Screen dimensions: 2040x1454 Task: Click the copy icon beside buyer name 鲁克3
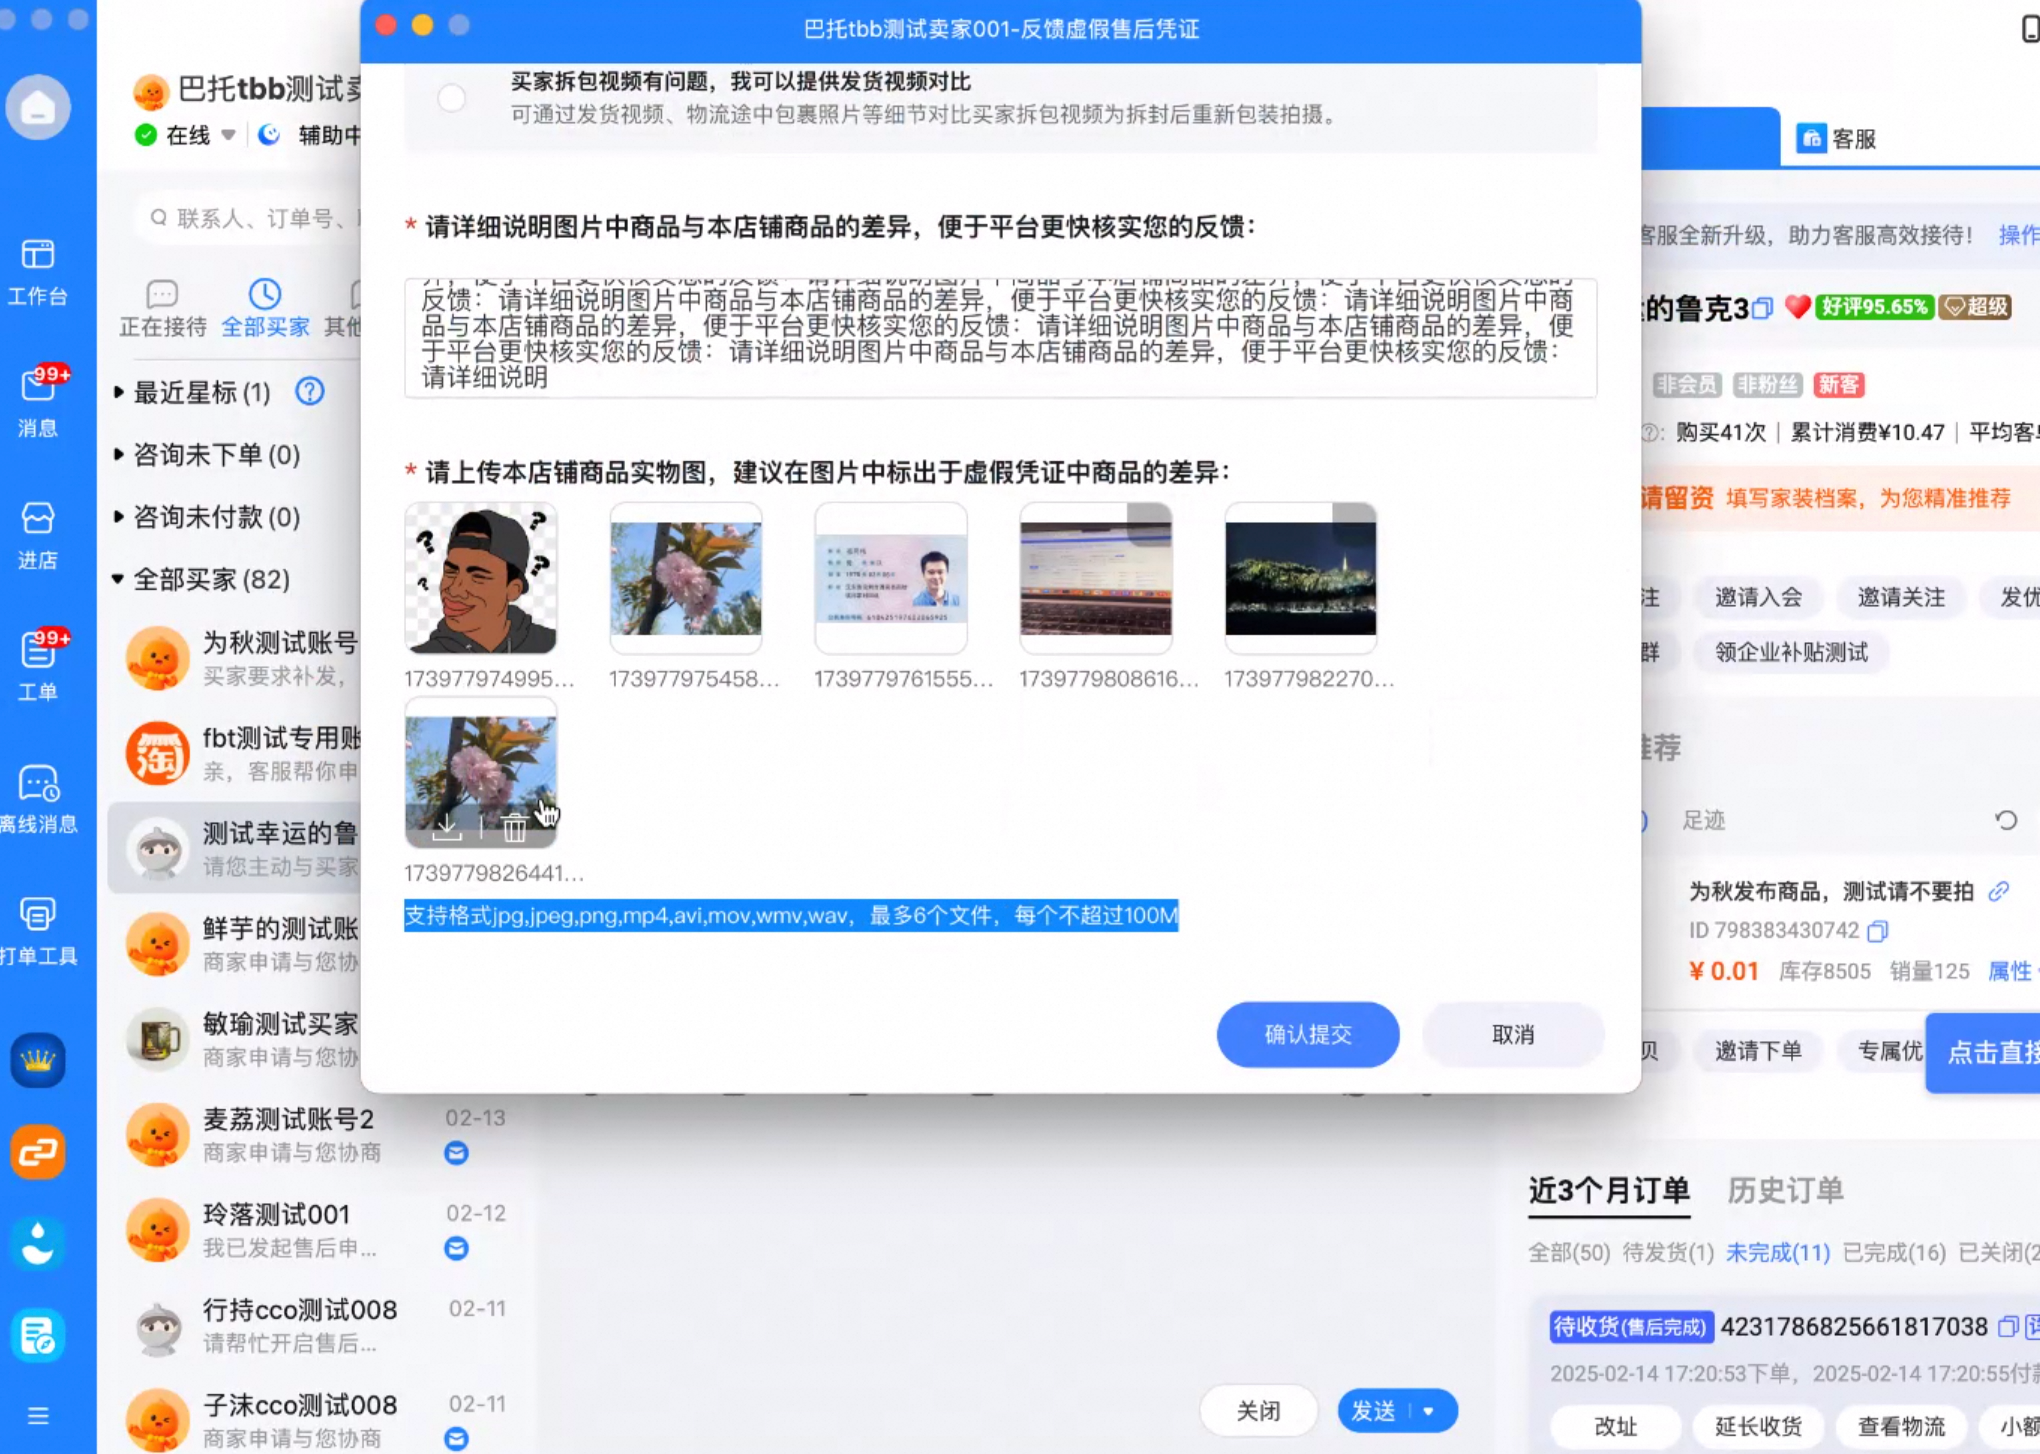[x=1763, y=308]
